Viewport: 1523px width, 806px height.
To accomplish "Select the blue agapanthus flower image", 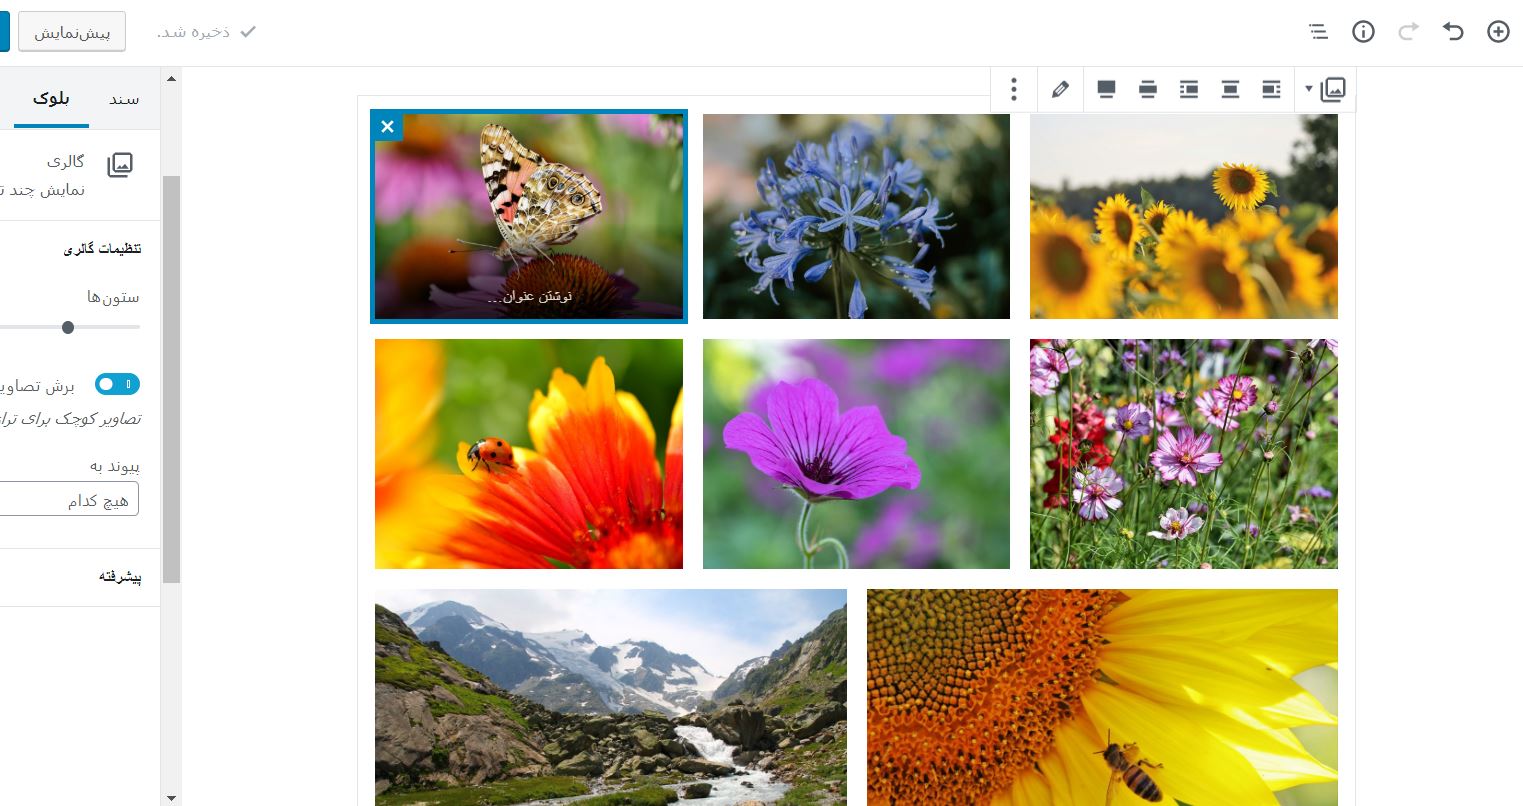I will pos(856,216).
